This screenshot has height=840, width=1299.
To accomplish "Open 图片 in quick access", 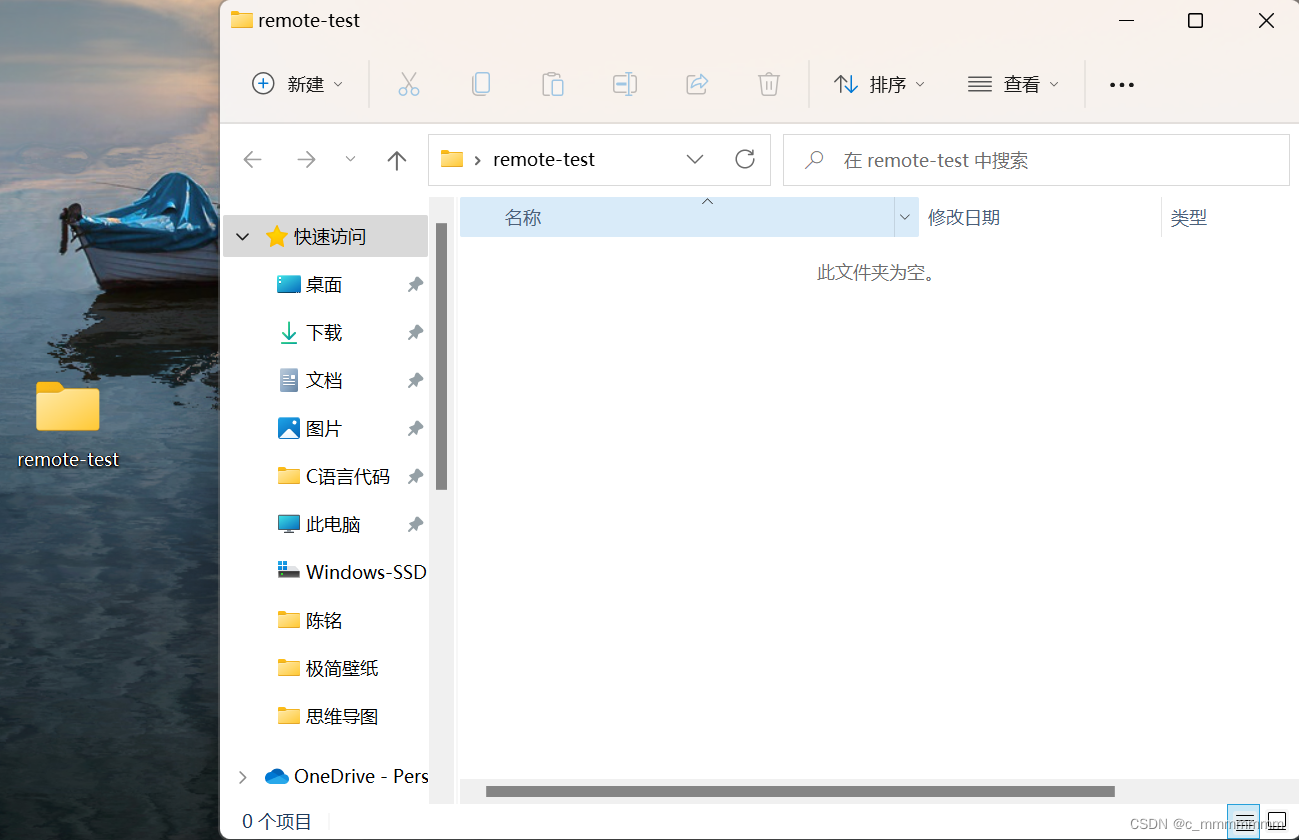I will (x=324, y=429).
